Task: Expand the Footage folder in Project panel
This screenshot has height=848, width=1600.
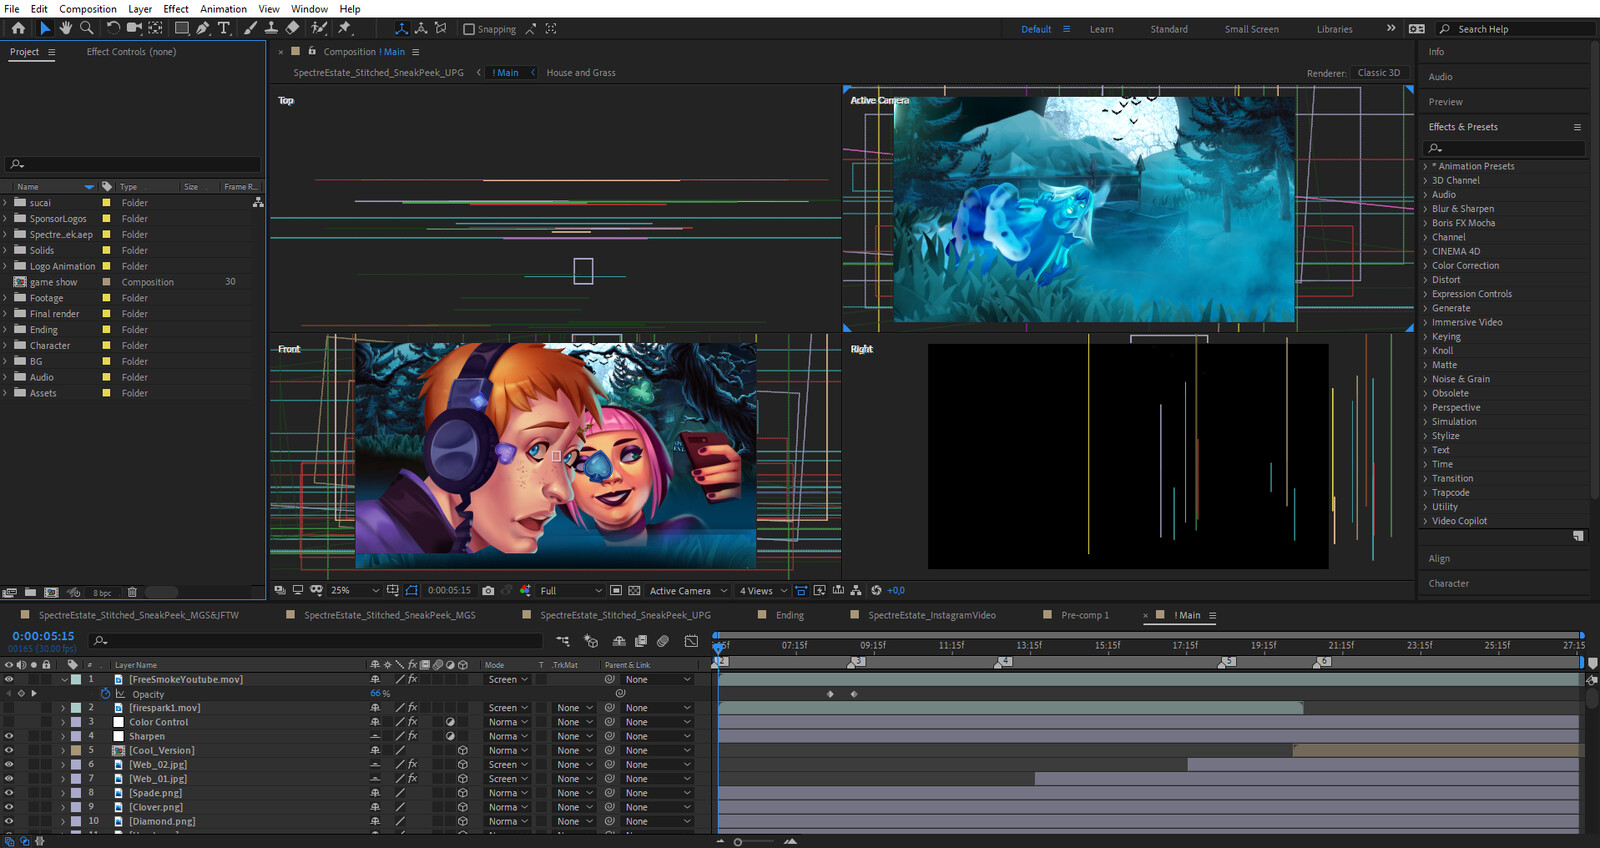Action: [x=6, y=298]
